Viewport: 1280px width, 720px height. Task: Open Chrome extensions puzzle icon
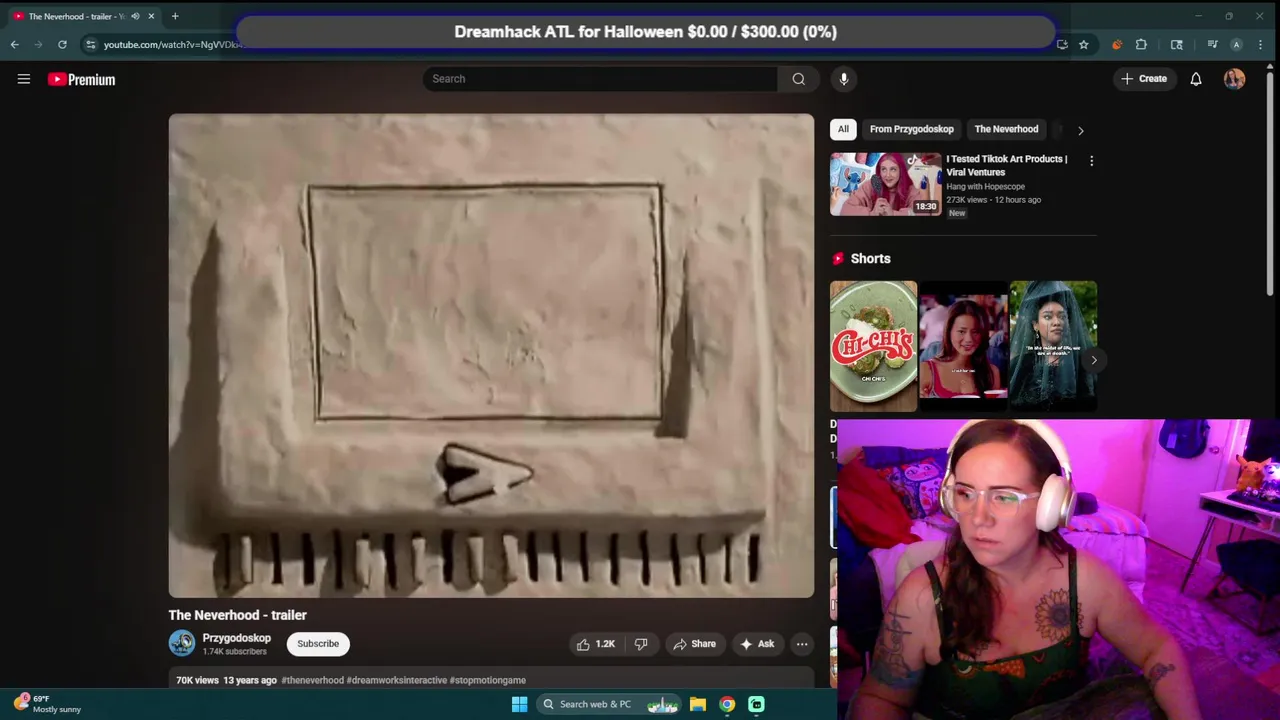pos(1141,44)
